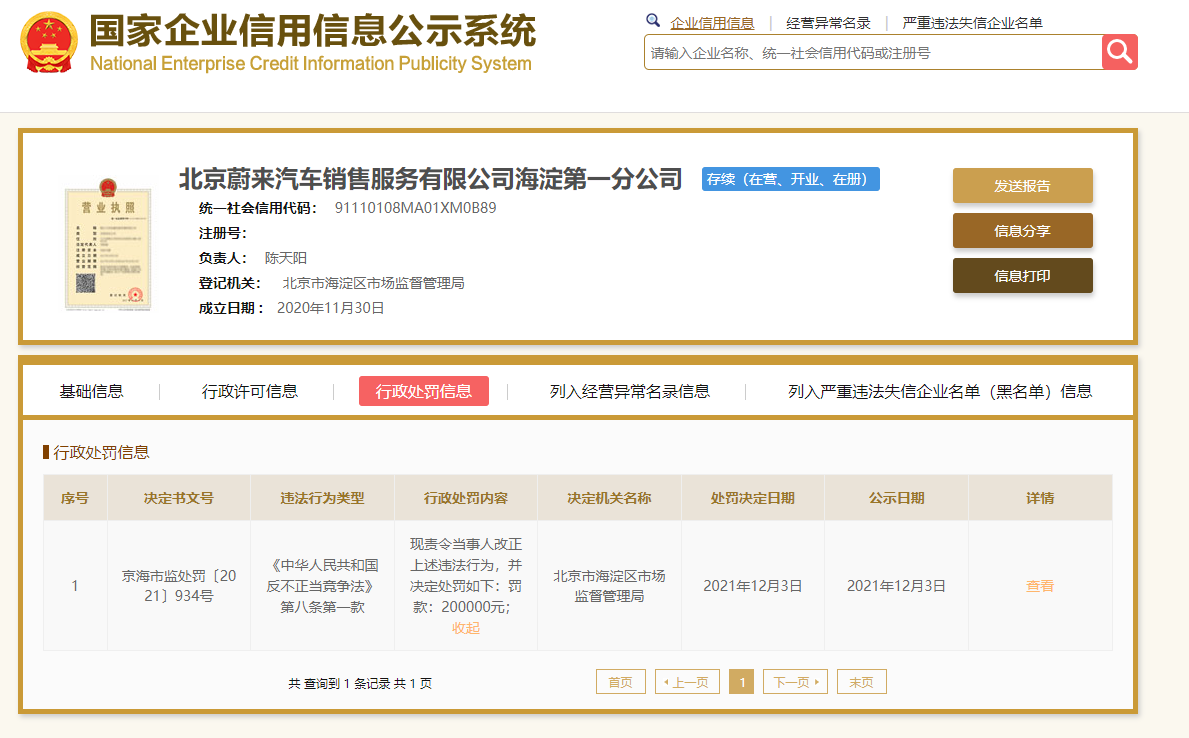Click responsible person name 陈天阳
Screen dimensions: 1189x738
pos(286,258)
